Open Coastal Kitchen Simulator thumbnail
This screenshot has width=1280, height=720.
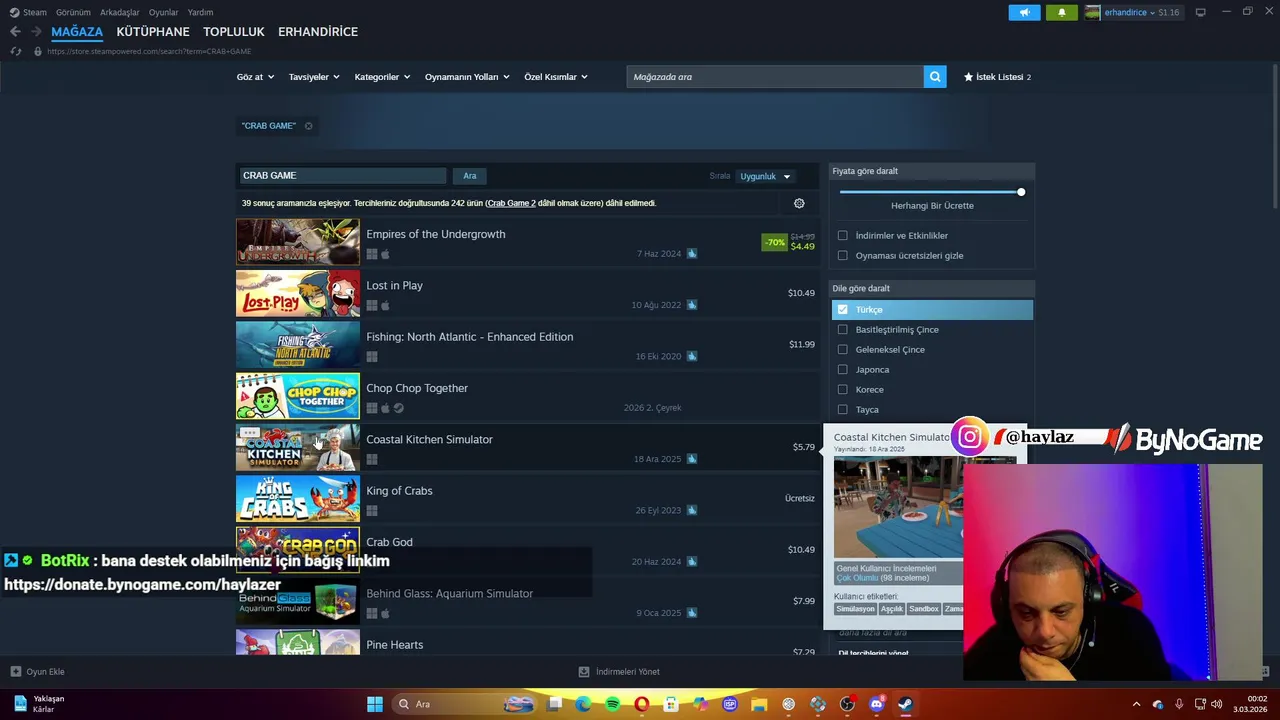[x=298, y=447]
